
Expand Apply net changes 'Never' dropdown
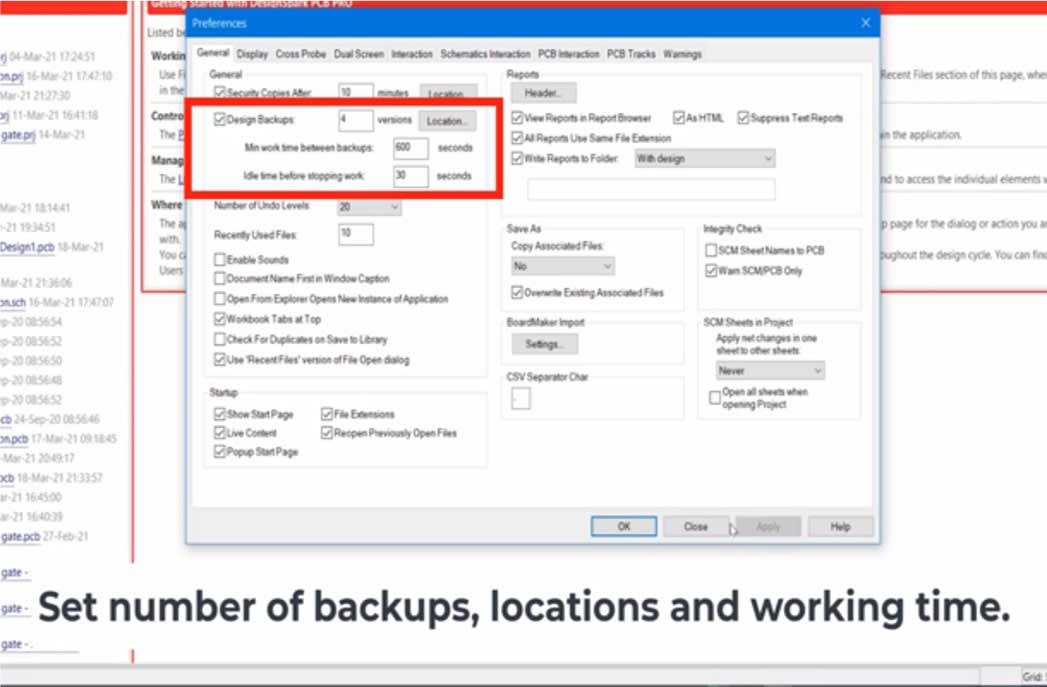click(770, 371)
